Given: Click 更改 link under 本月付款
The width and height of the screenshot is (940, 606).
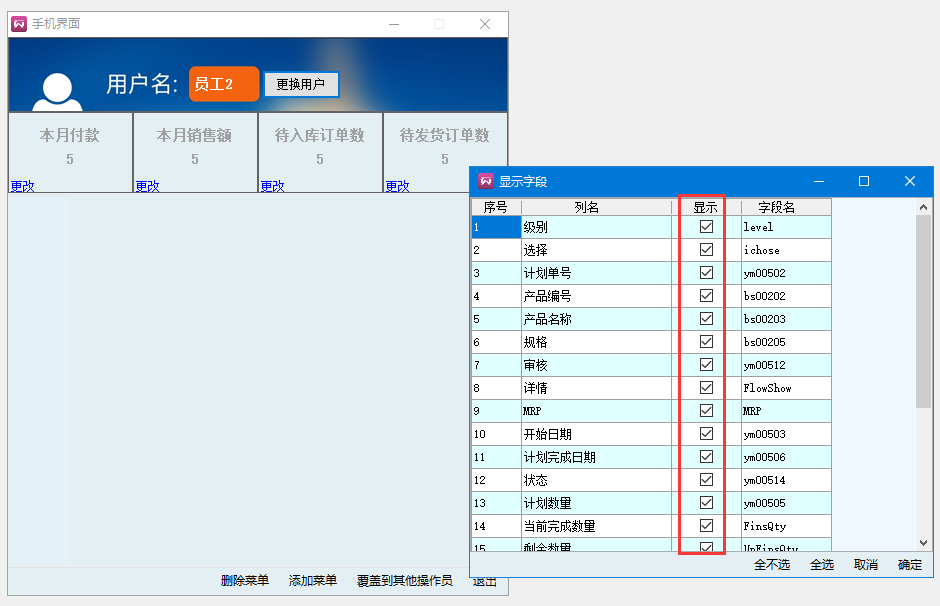Looking at the screenshot, I should click(x=22, y=186).
